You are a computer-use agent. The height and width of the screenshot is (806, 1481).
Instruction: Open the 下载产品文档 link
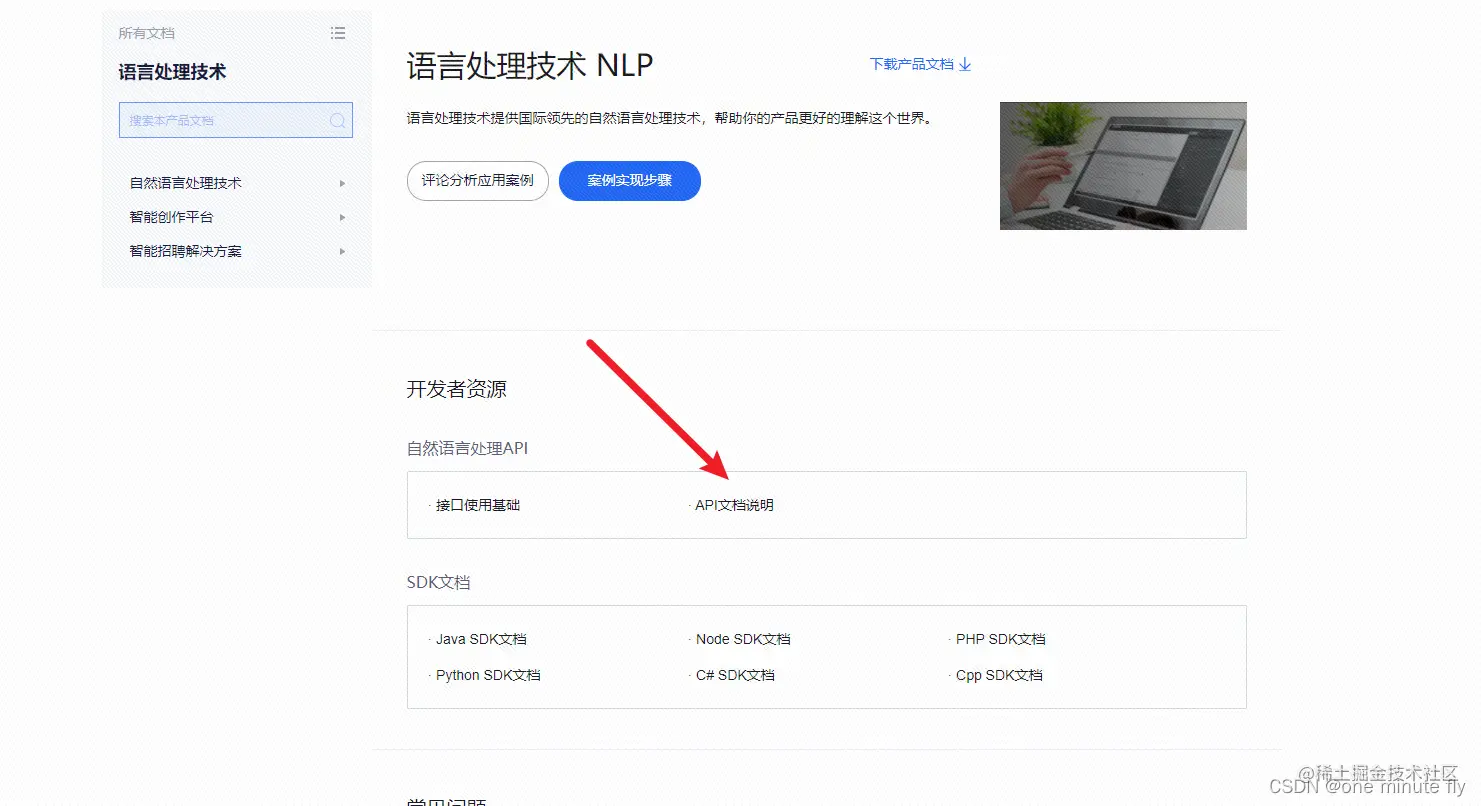pyautogui.click(x=912, y=63)
